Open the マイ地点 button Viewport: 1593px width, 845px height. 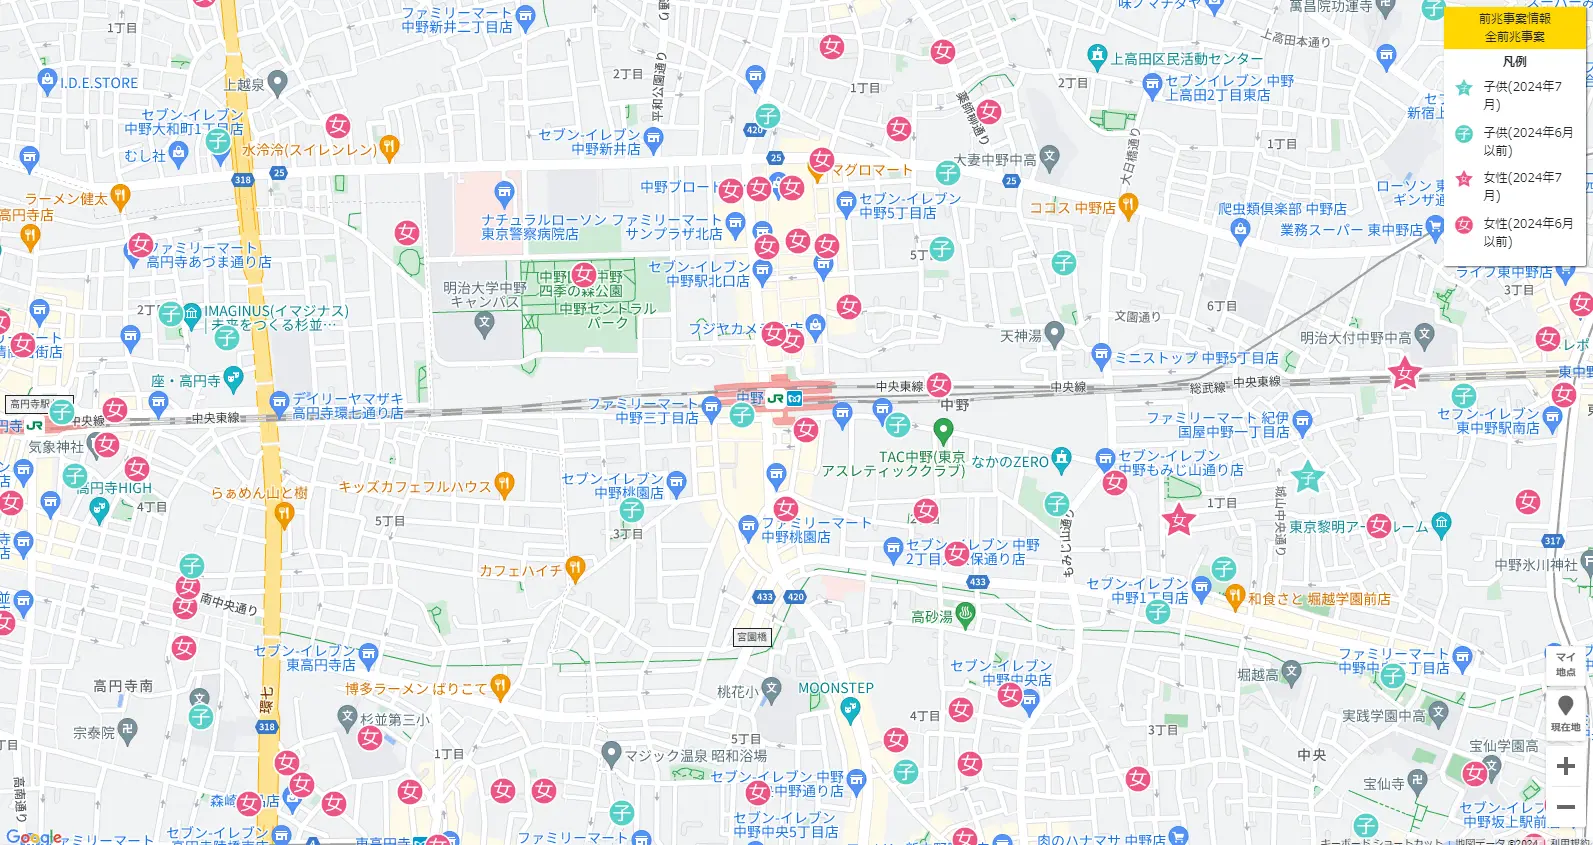point(1566,664)
